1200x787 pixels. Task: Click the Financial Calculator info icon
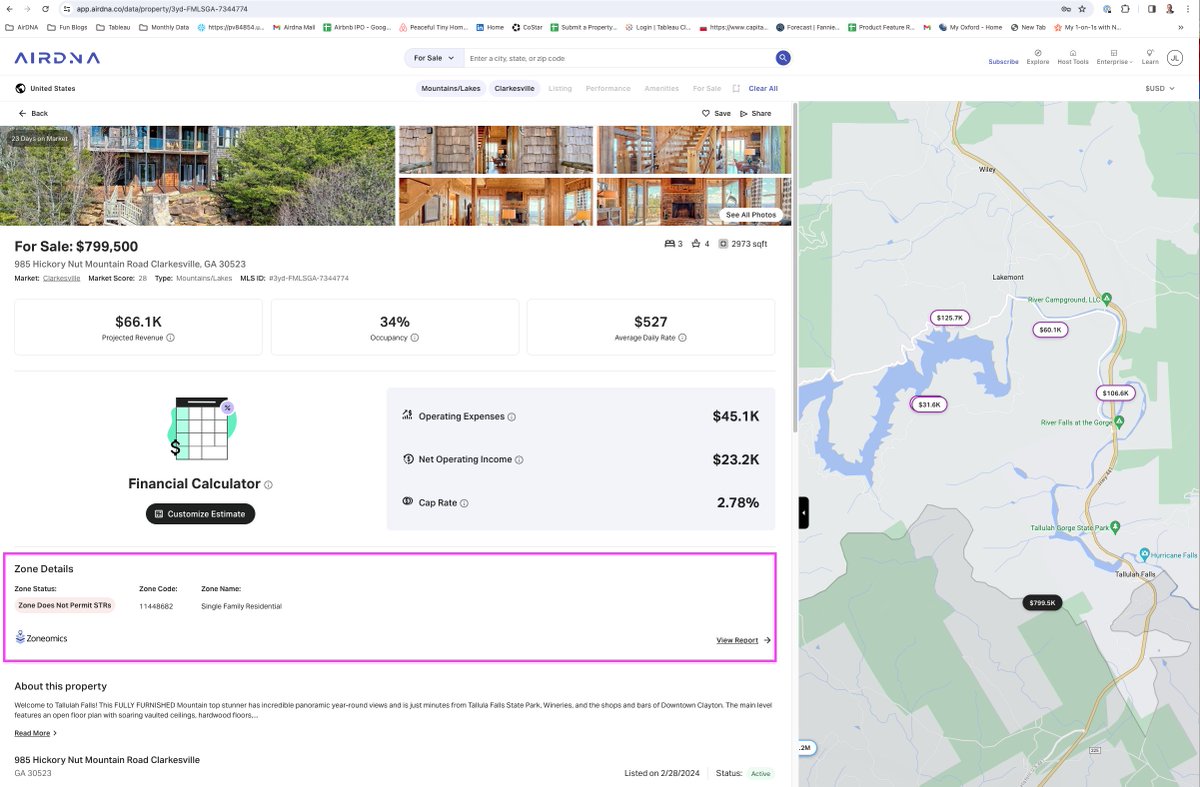268,485
